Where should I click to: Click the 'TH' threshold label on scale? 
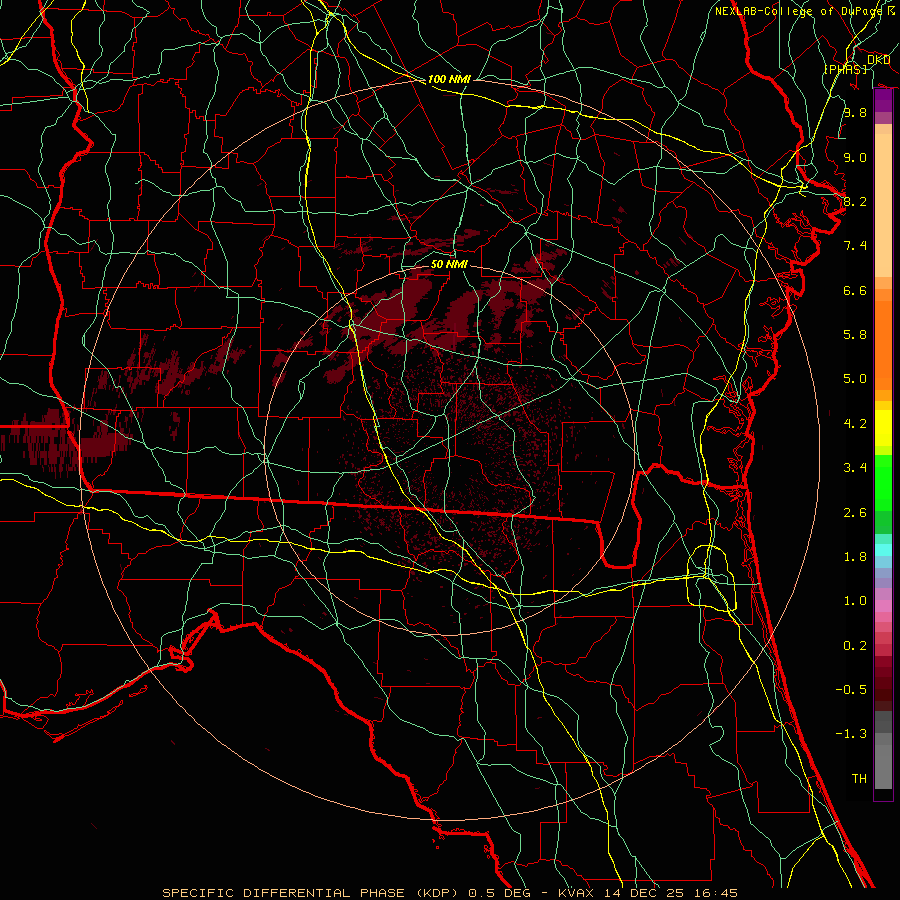[x=859, y=779]
